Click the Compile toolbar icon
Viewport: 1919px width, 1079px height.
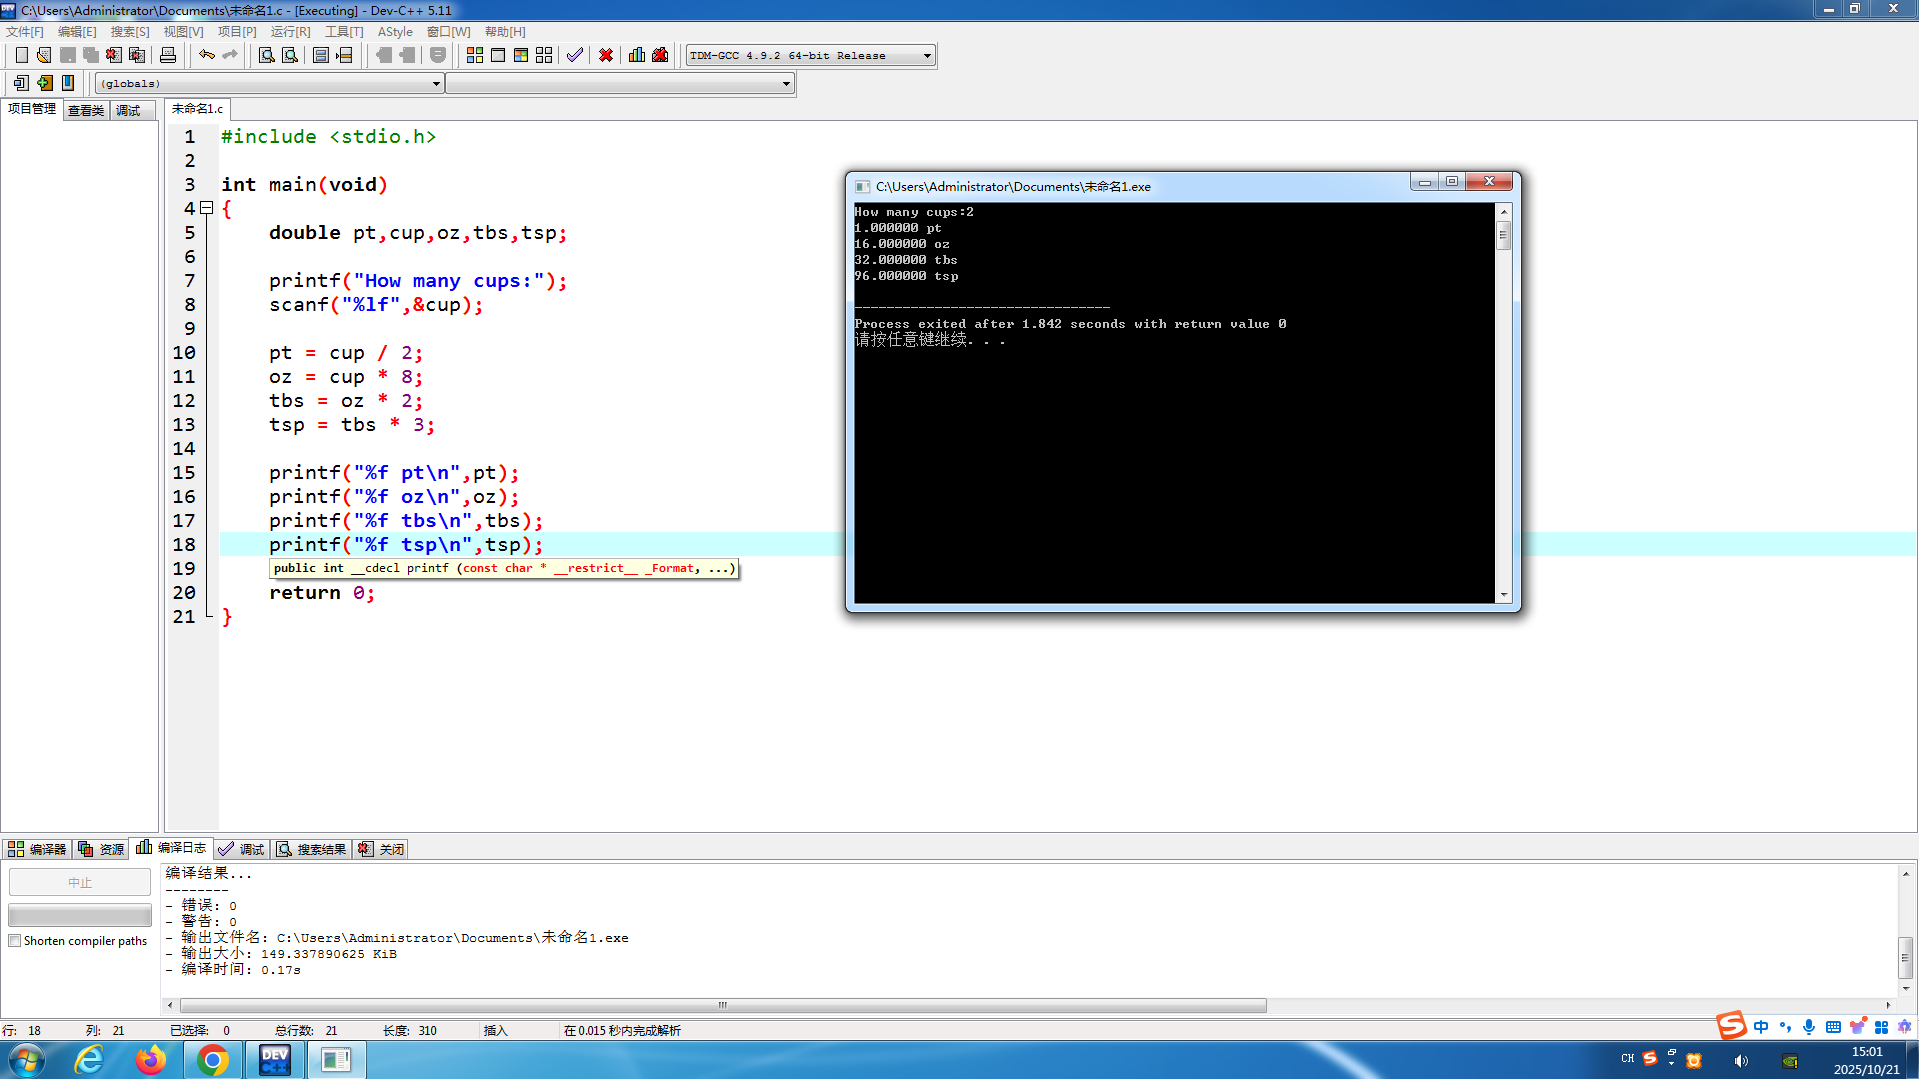pos(475,55)
